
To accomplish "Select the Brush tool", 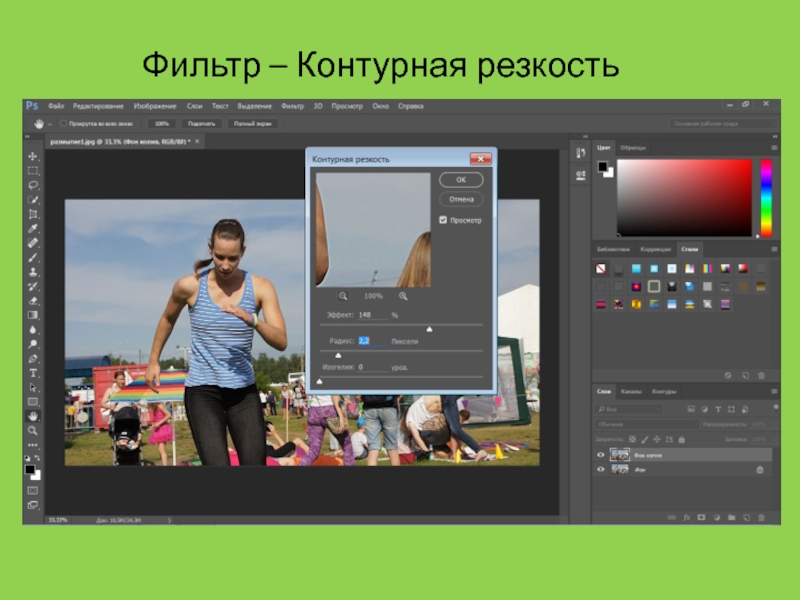I will coord(33,257).
